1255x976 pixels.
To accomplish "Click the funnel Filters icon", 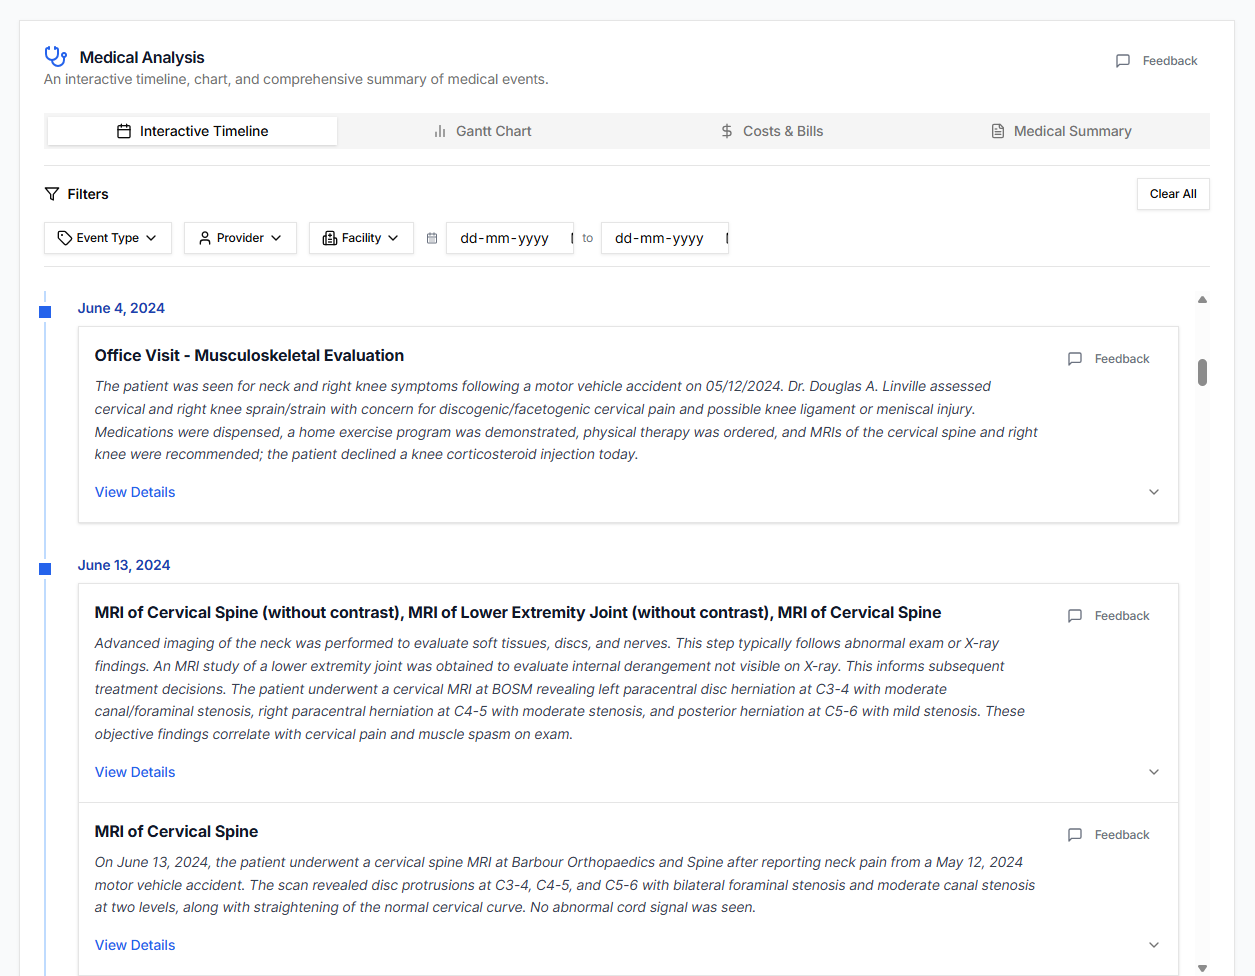I will tap(52, 194).
